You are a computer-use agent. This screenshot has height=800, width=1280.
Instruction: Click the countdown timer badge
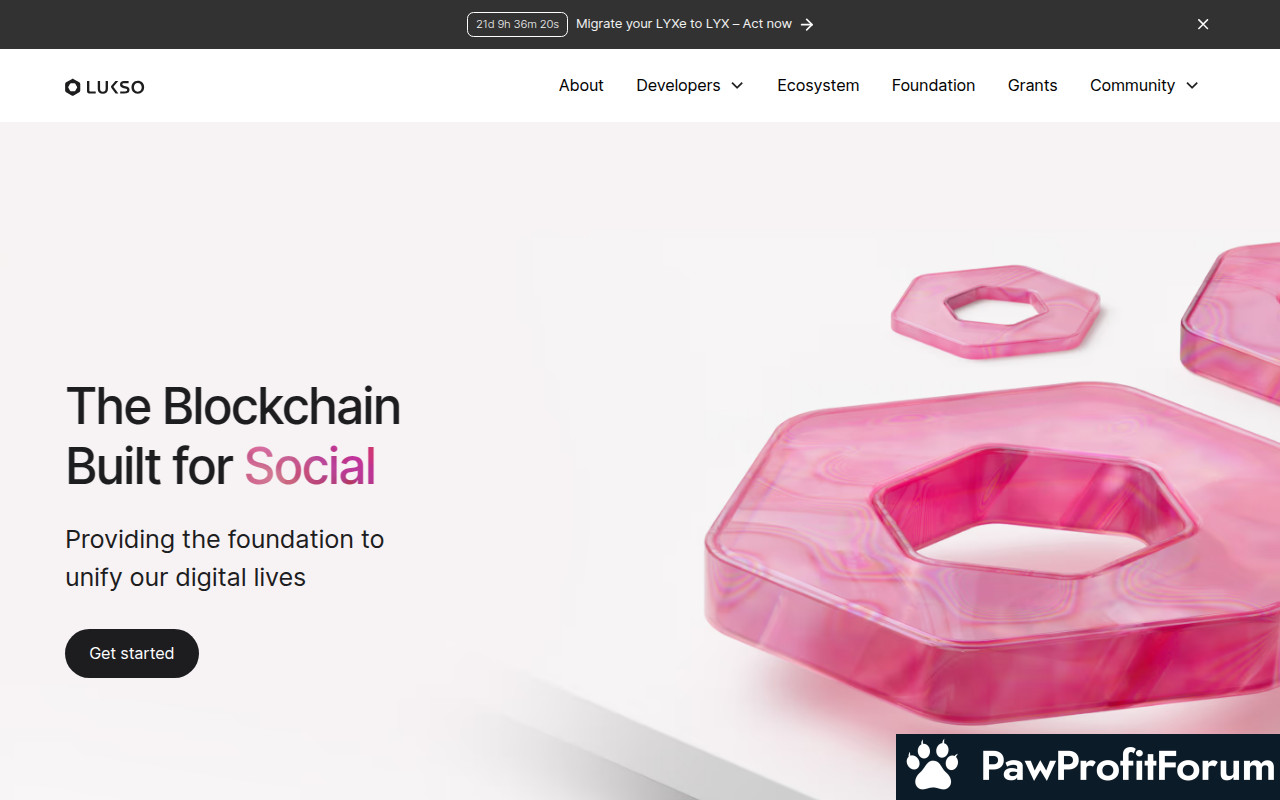[x=517, y=24]
